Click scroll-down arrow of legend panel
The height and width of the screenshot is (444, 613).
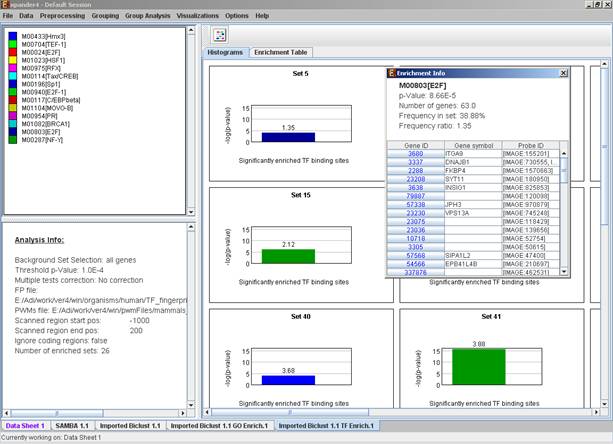tap(191, 212)
